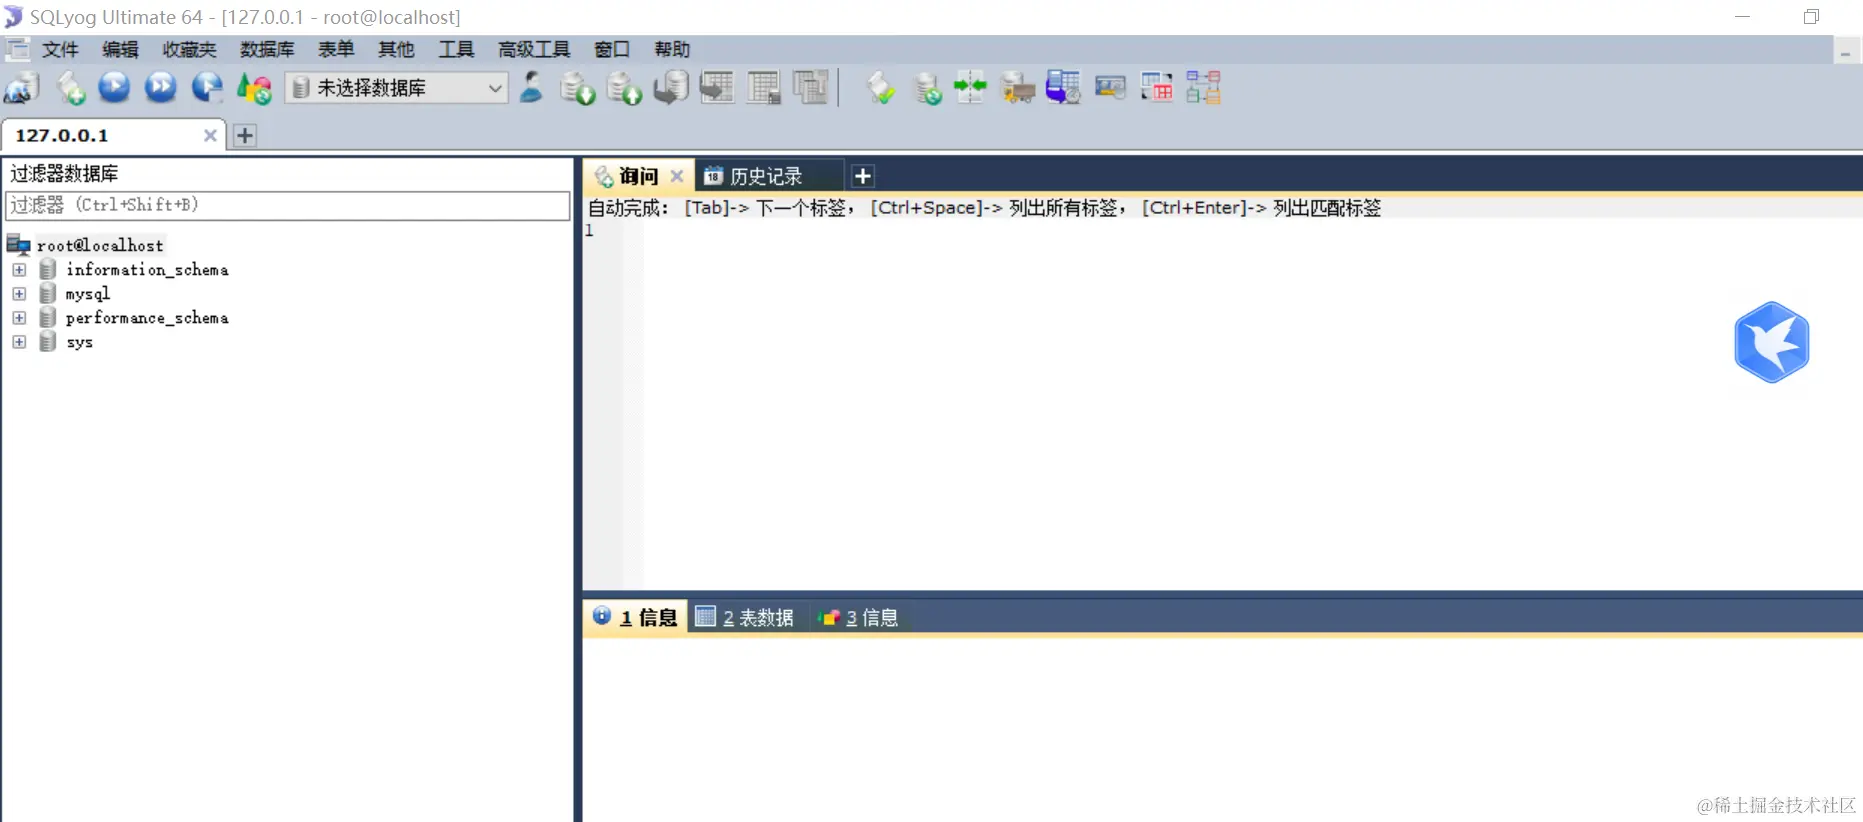This screenshot has height=822, width=1863.
Task: Click the import external data truck icon
Action: pos(1018,89)
